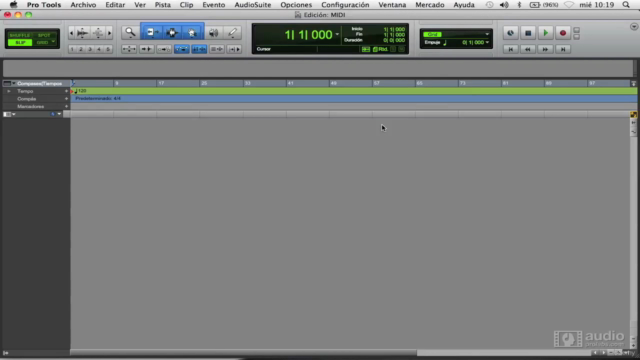Open Grid value dropdown
Screen dimensions: 640x360
487,34
